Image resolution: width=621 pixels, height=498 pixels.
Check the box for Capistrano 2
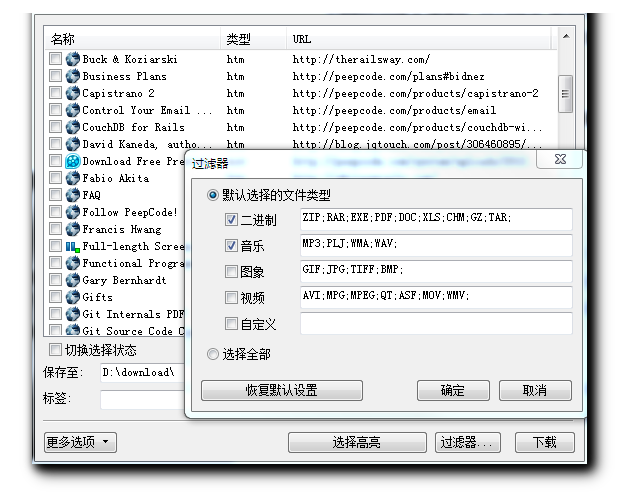tap(55, 93)
